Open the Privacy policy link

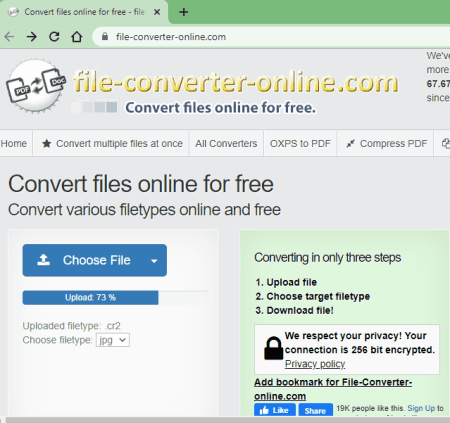(315, 364)
